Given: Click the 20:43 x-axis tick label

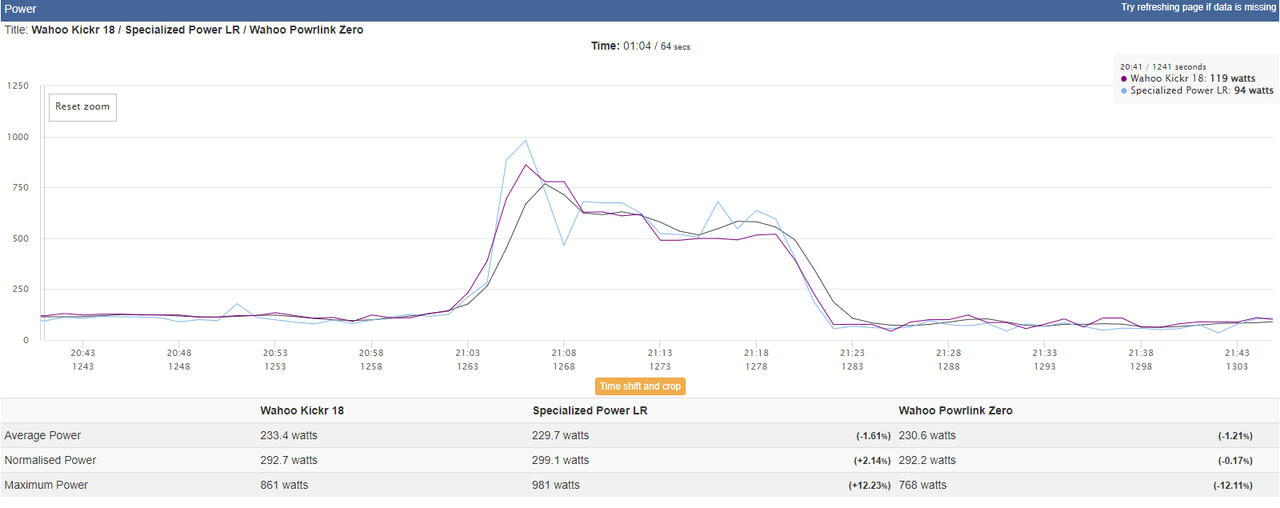Looking at the screenshot, I should (x=83, y=353).
